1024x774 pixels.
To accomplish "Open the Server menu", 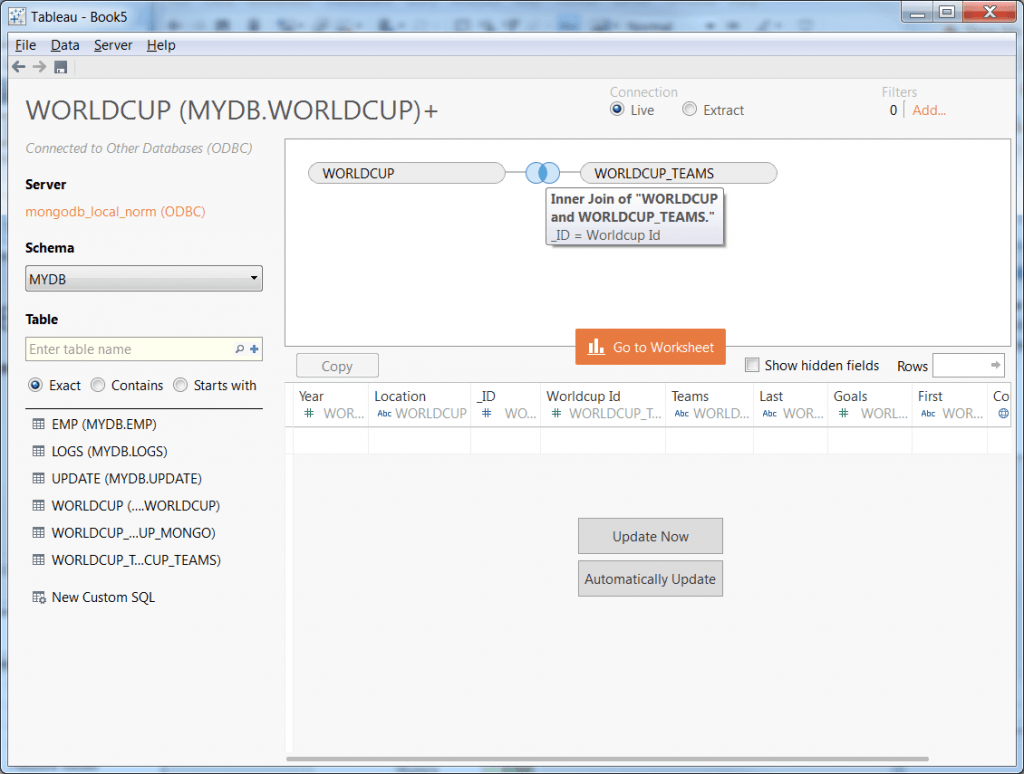I will point(113,45).
